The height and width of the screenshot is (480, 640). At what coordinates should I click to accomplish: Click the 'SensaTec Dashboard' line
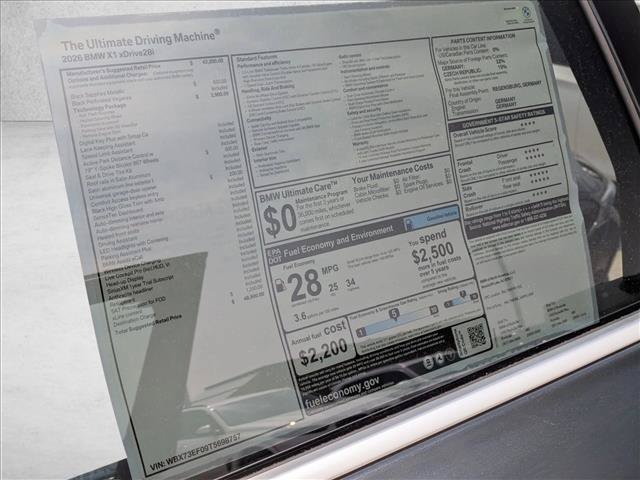pyautogui.click(x=118, y=215)
